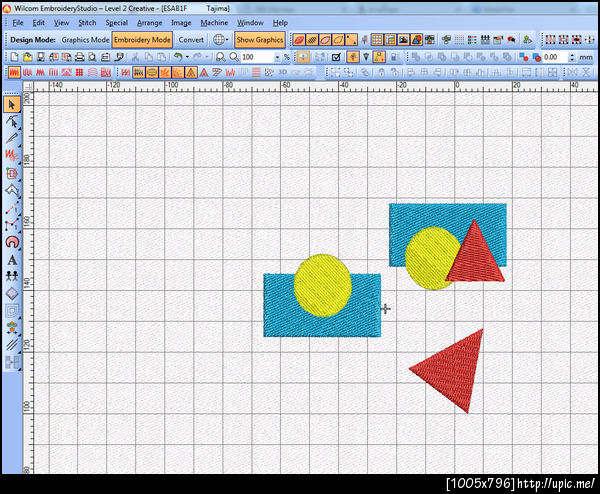Choose the Reshape Object tool
The height and width of the screenshot is (494, 600).
point(12,122)
